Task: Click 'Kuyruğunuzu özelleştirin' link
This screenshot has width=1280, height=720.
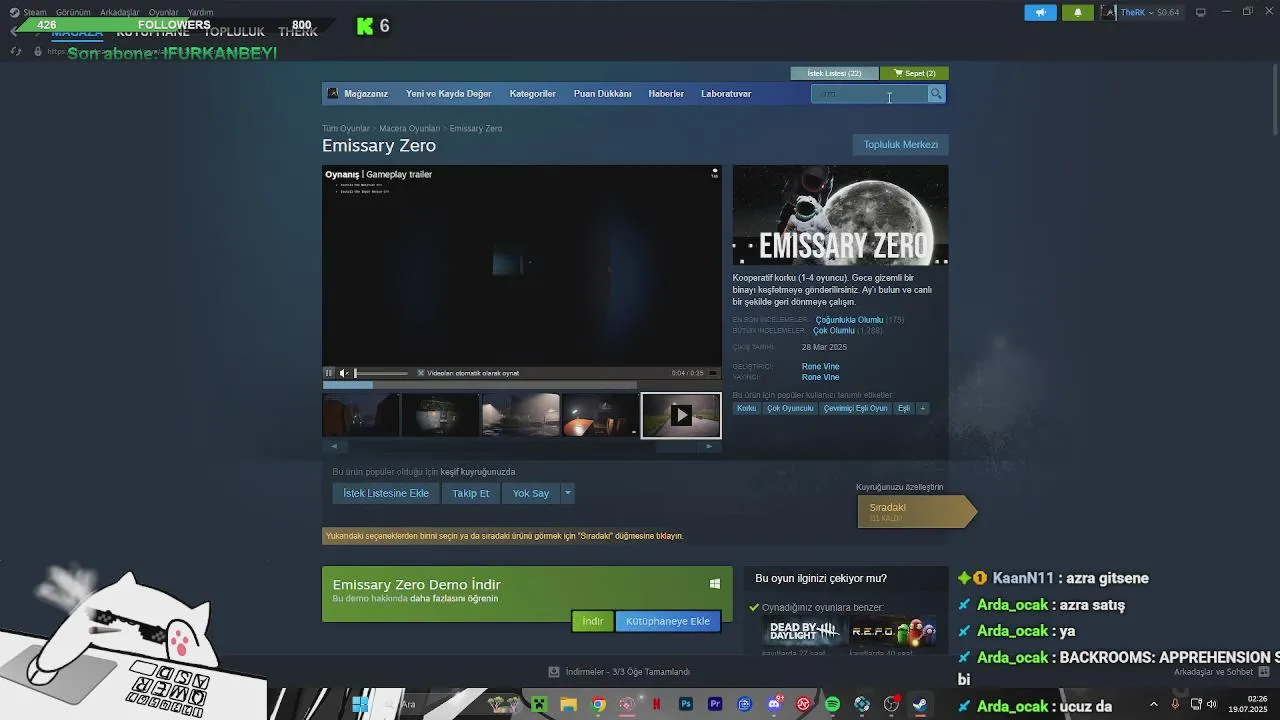Action: pyautogui.click(x=899, y=487)
